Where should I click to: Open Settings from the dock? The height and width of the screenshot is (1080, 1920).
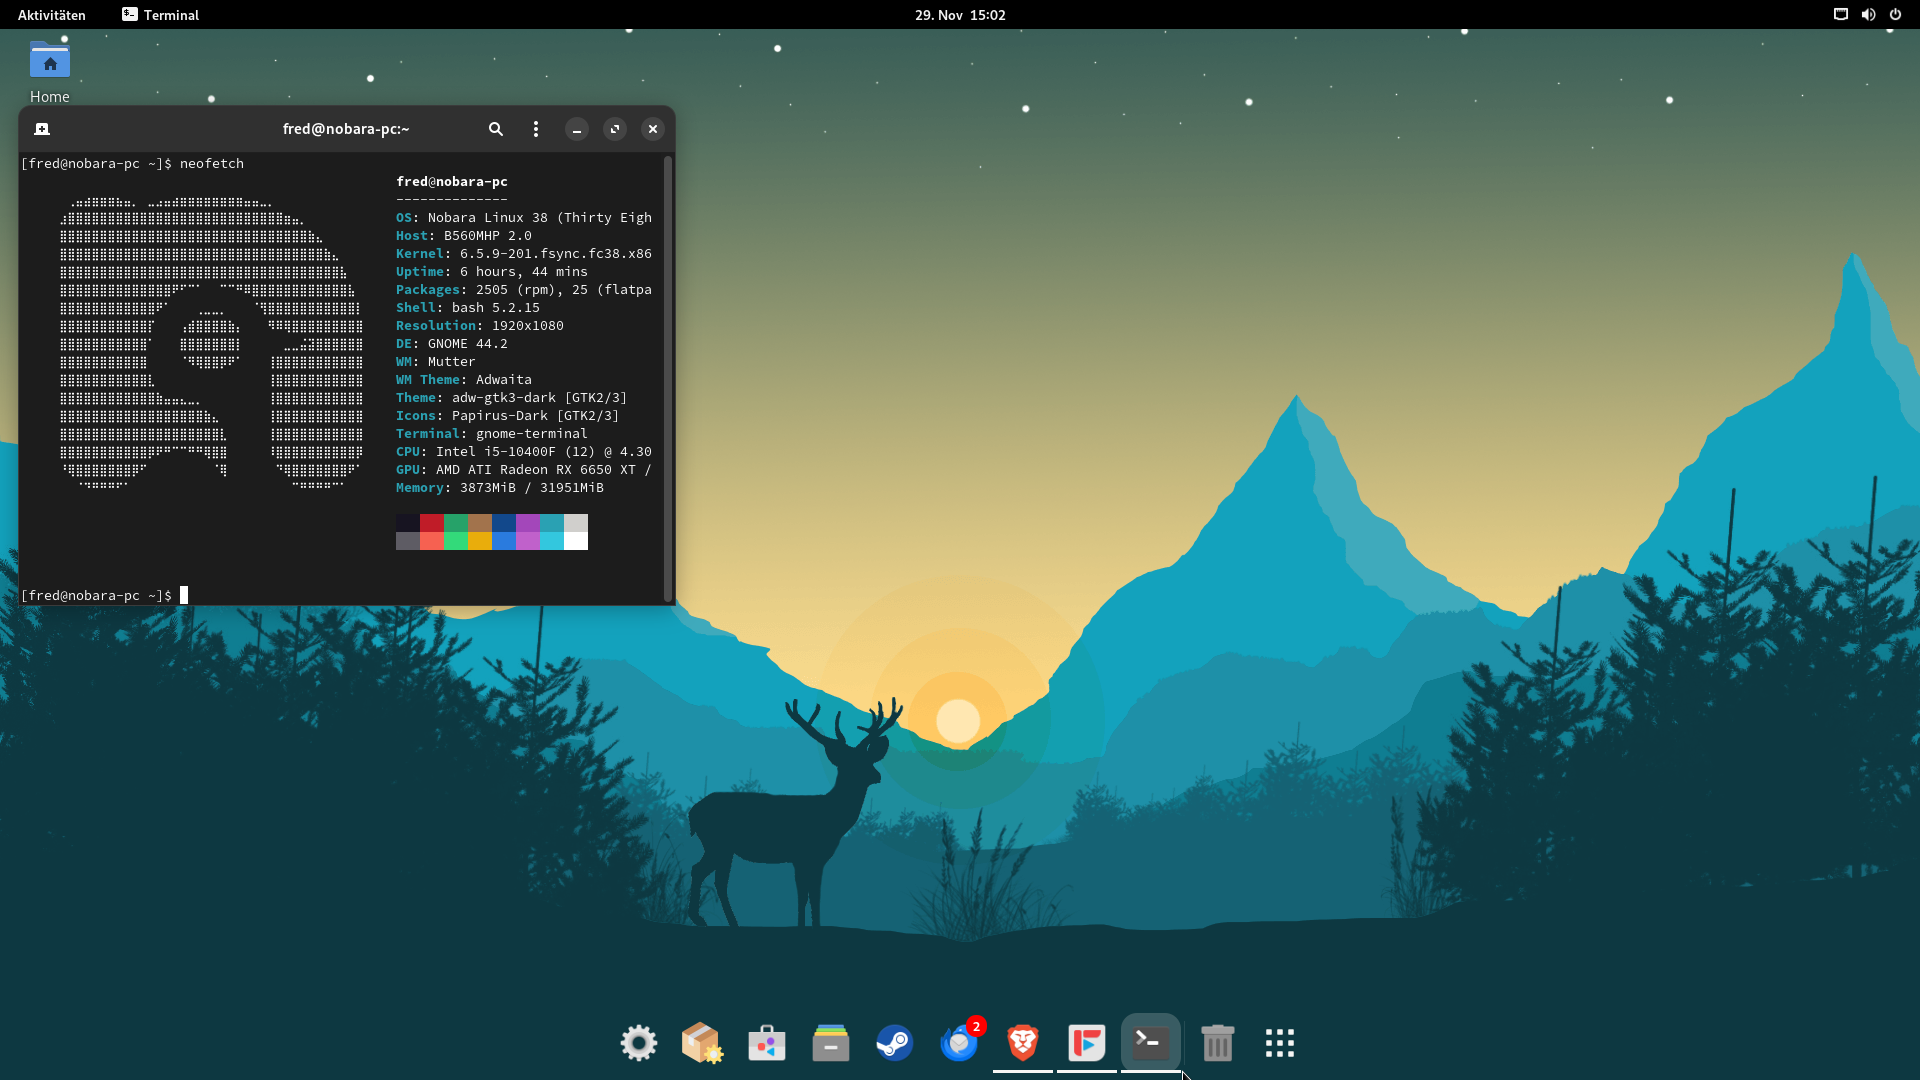coord(638,1043)
